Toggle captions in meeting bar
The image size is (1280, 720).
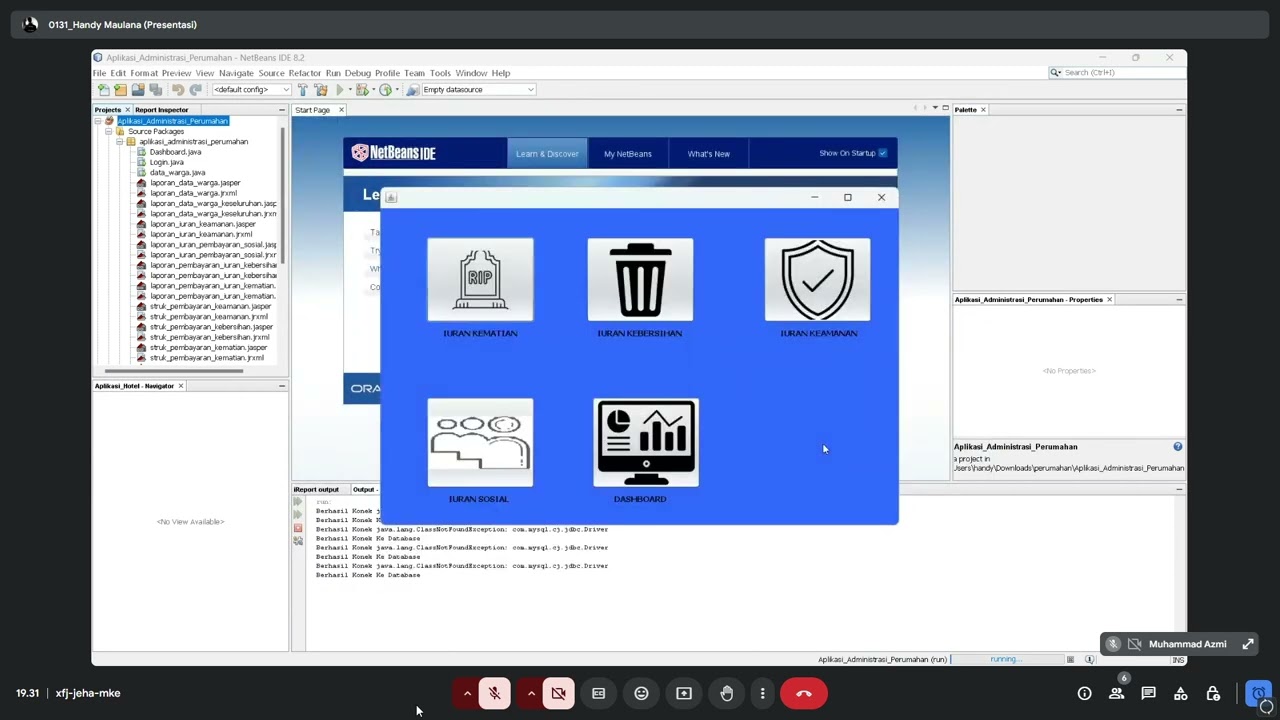598,693
